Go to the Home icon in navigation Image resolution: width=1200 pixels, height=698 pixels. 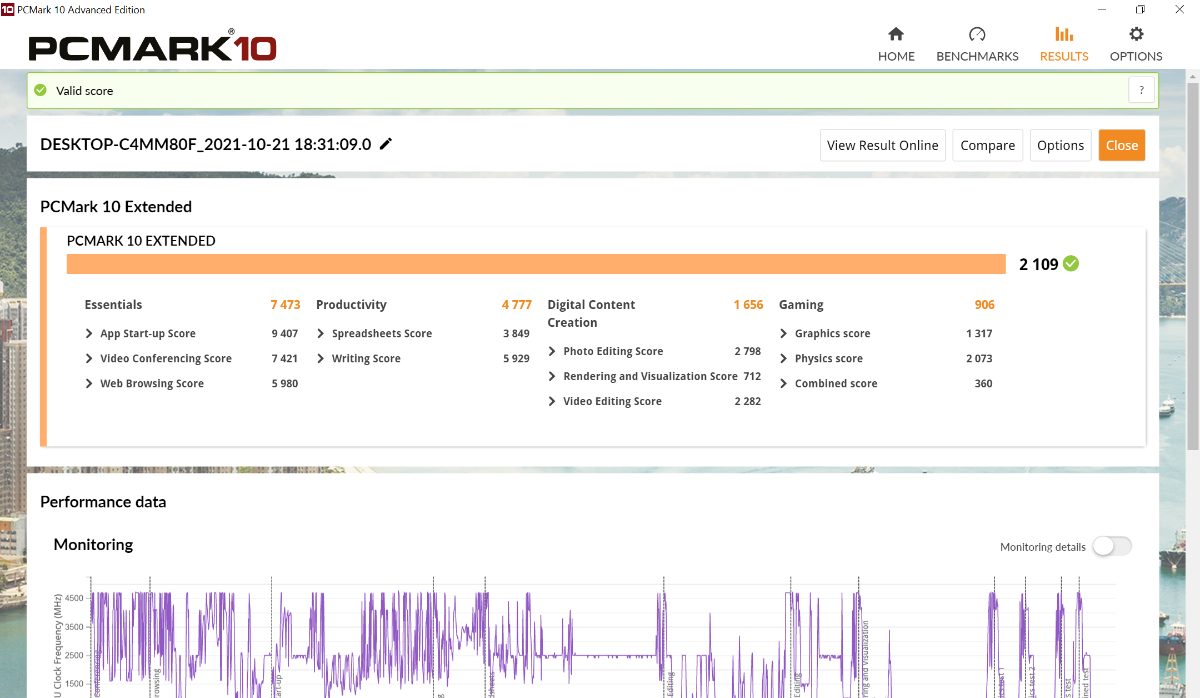coord(896,35)
